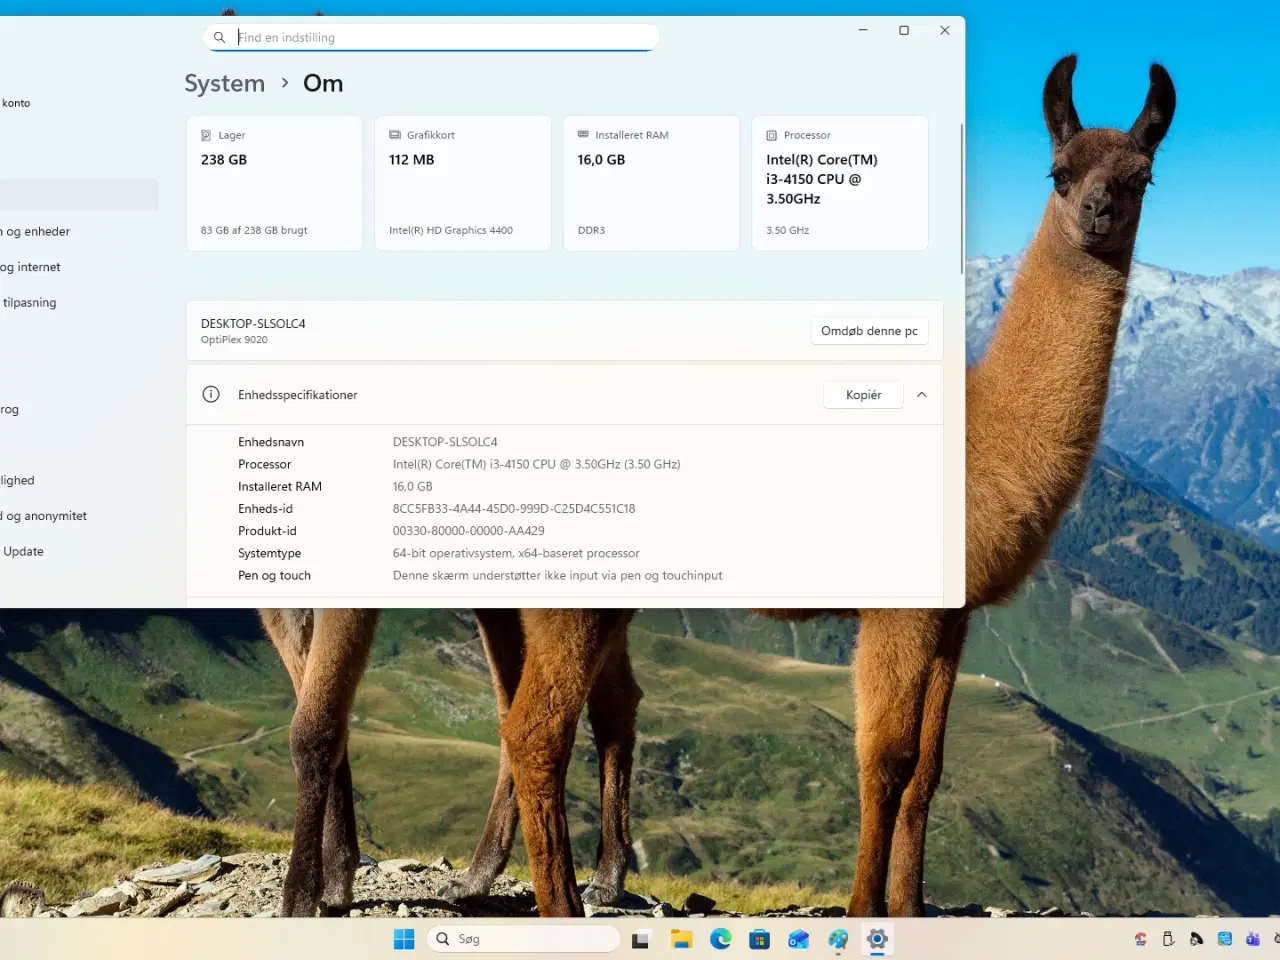Click the Task View icon

point(641,939)
